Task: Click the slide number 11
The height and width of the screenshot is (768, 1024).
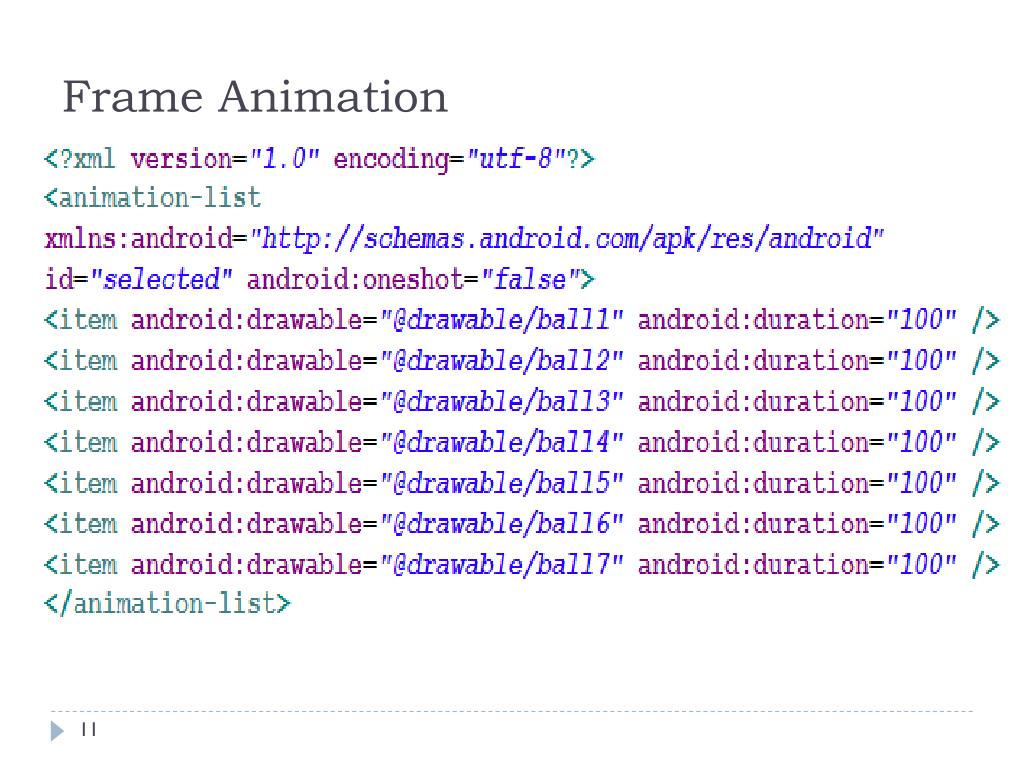Action: click(89, 729)
